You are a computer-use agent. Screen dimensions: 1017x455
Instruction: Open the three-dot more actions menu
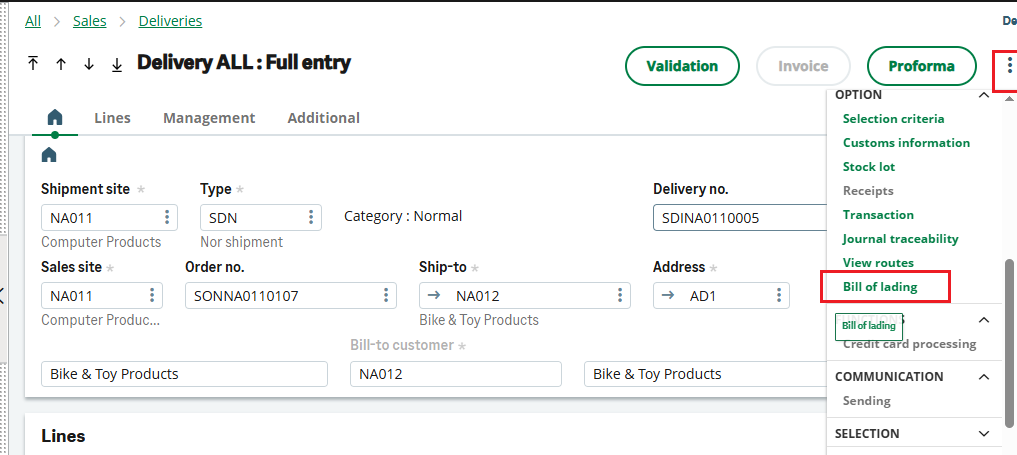[1009, 67]
